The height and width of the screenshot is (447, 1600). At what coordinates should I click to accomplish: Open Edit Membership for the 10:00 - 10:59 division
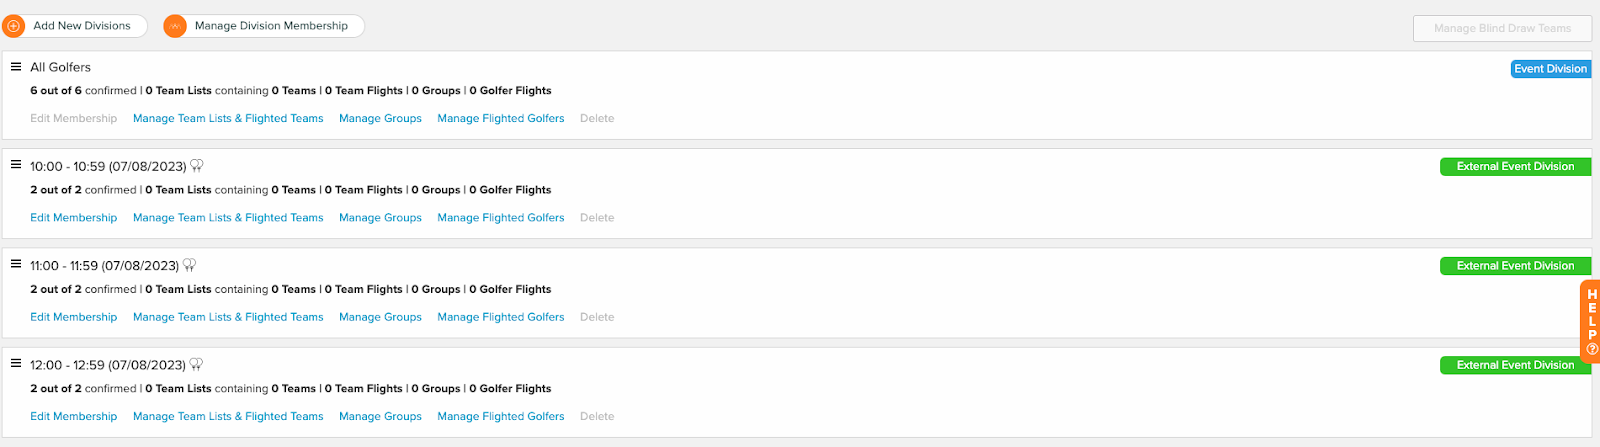[x=73, y=217]
